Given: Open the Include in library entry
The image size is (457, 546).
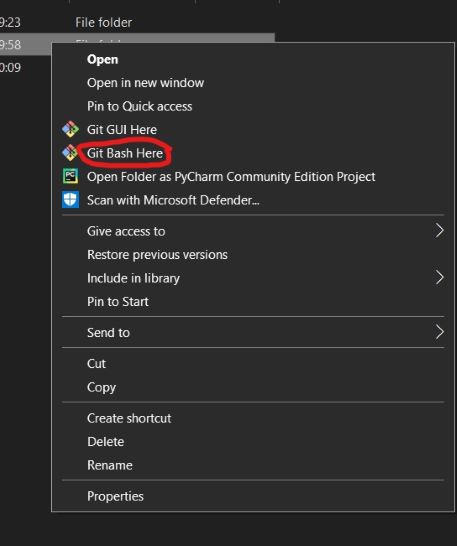Looking at the screenshot, I should pyautogui.click(x=133, y=278).
